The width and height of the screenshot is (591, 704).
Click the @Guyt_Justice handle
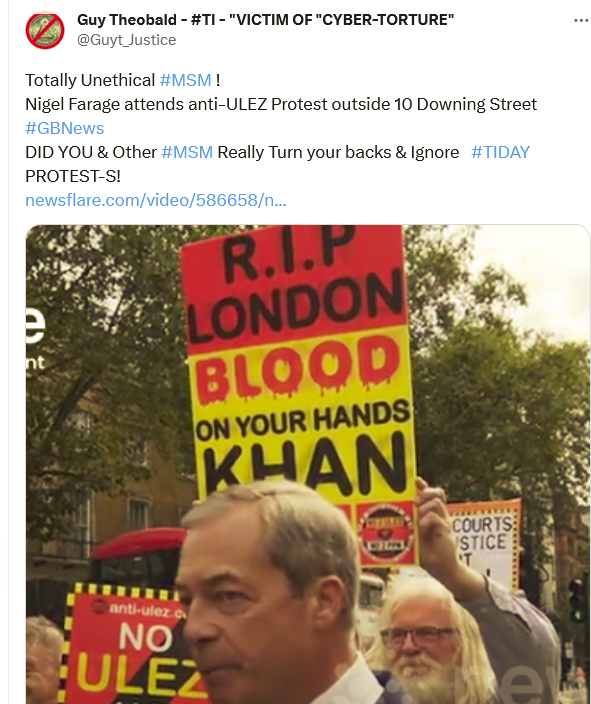pyautogui.click(x=127, y=40)
